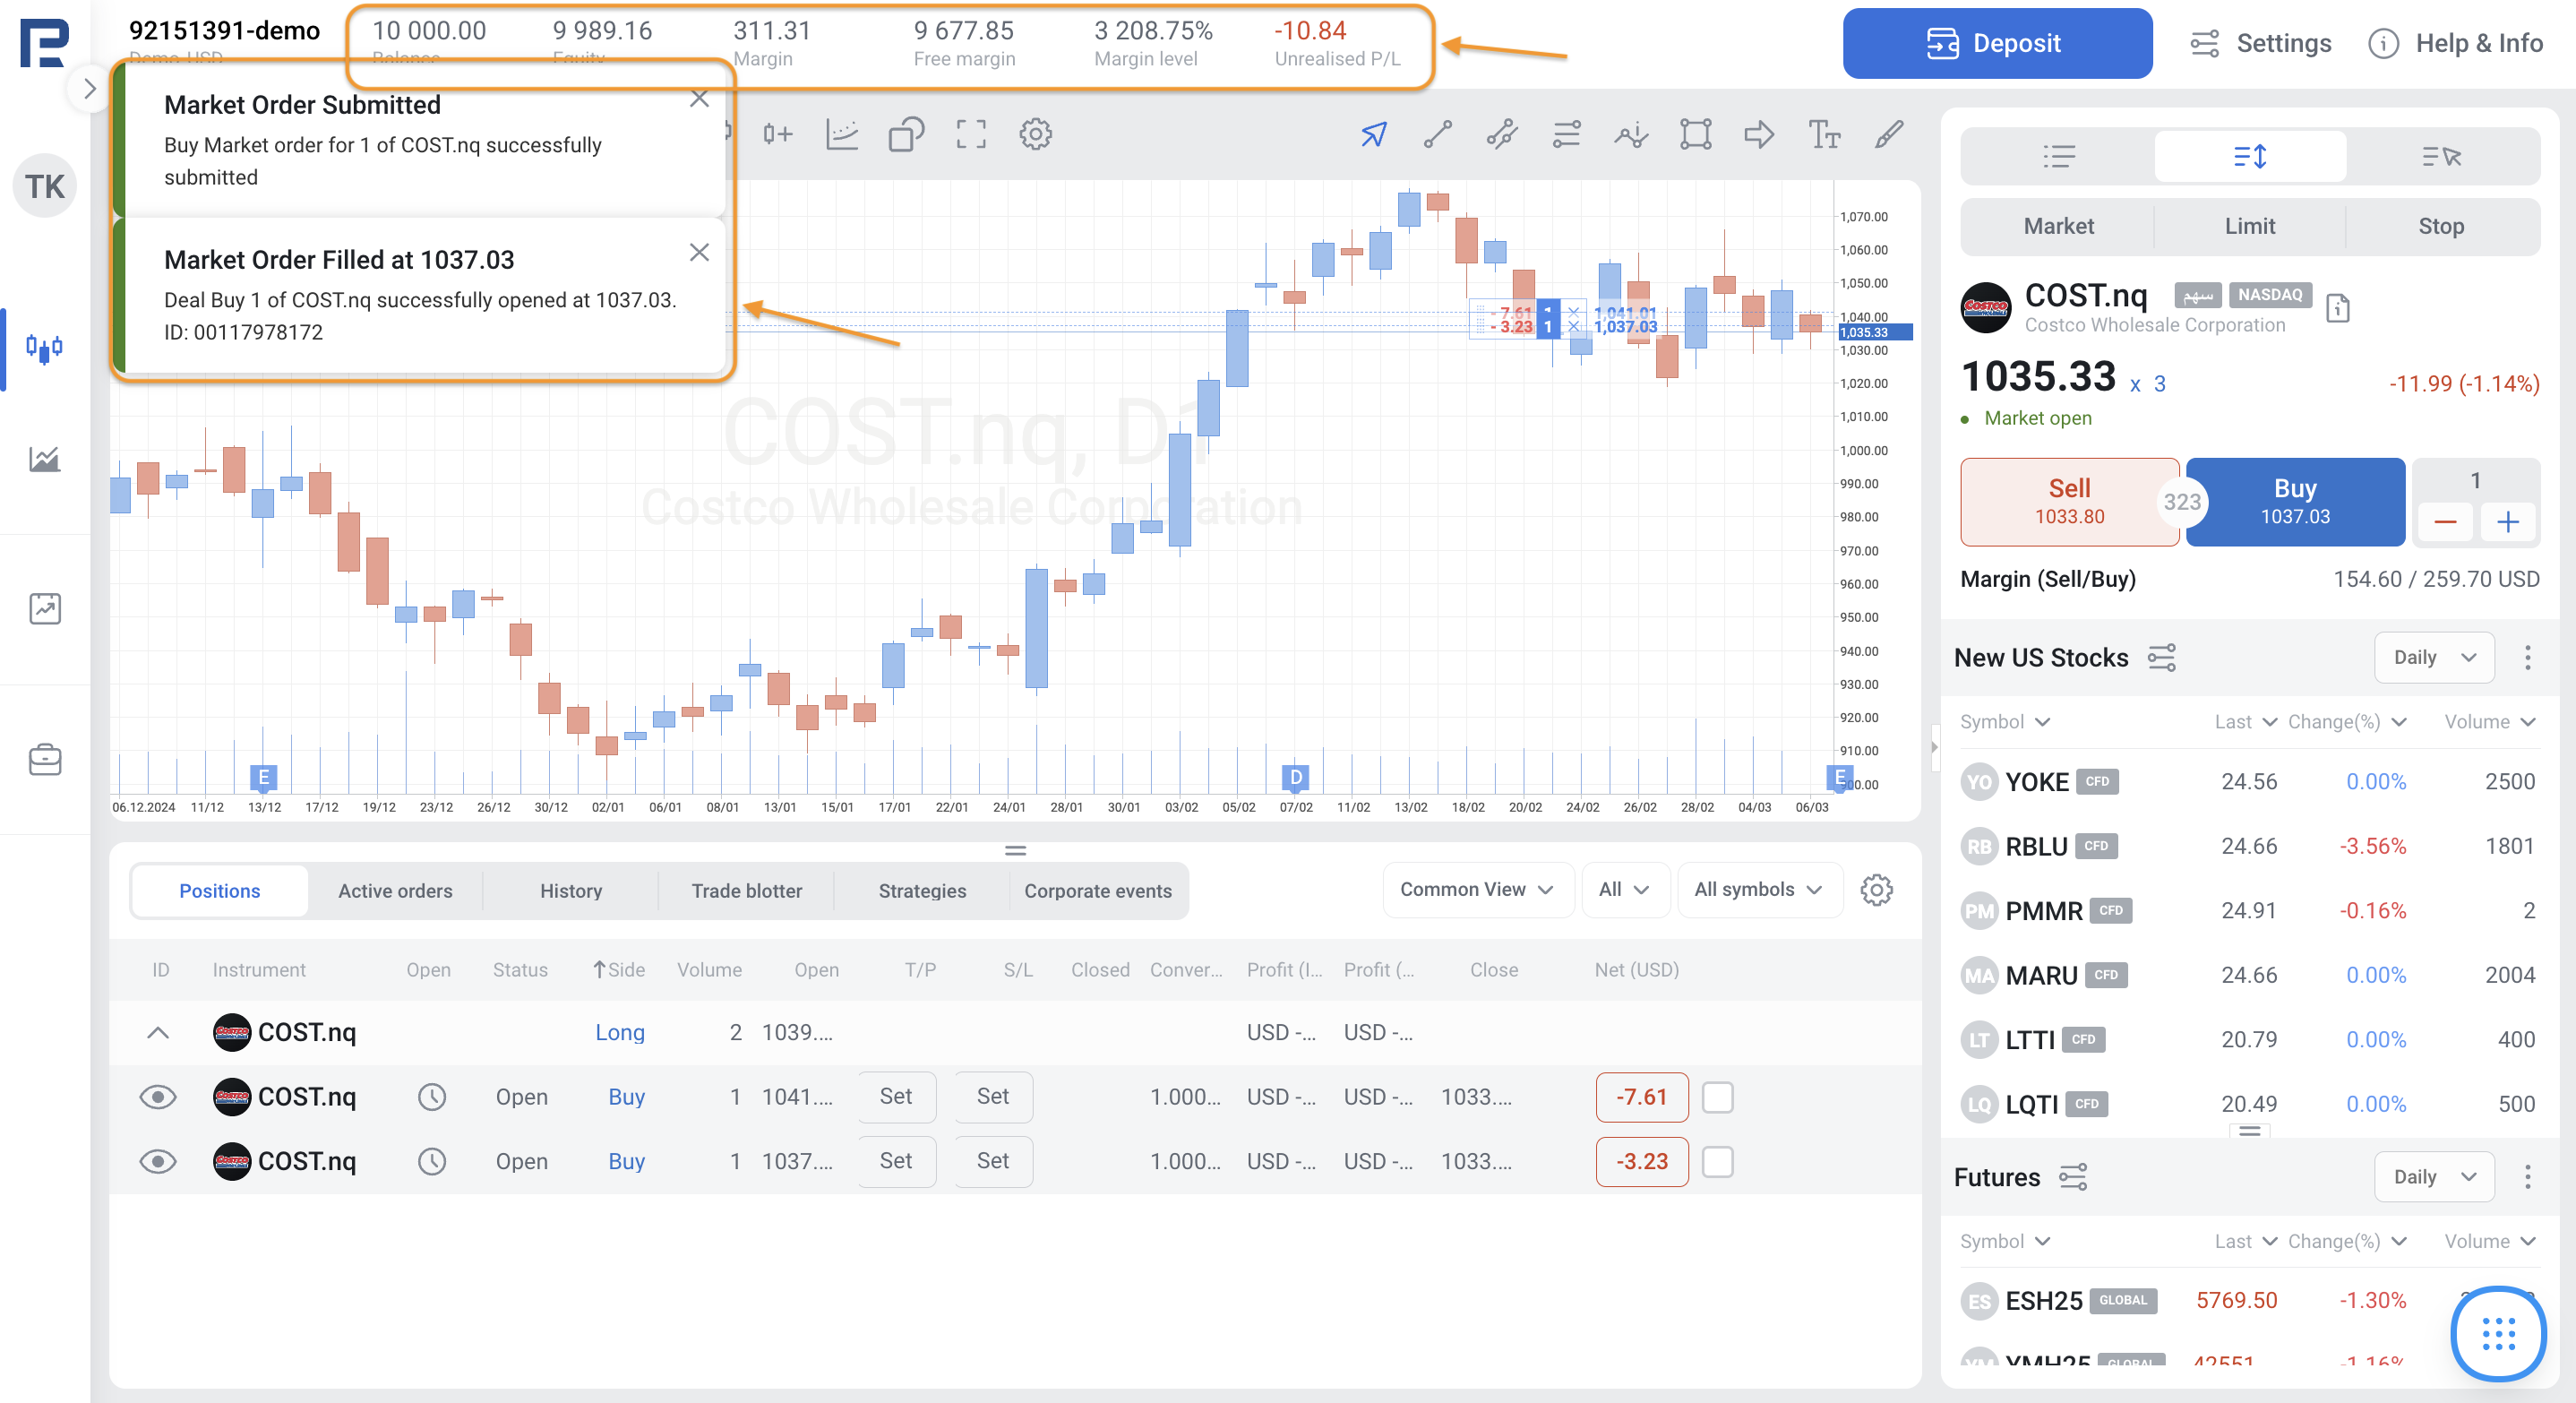This screenshot has height=1403, width=2576.
Task: Increase order volume with plus stepper
Action: click(2506, 522)
